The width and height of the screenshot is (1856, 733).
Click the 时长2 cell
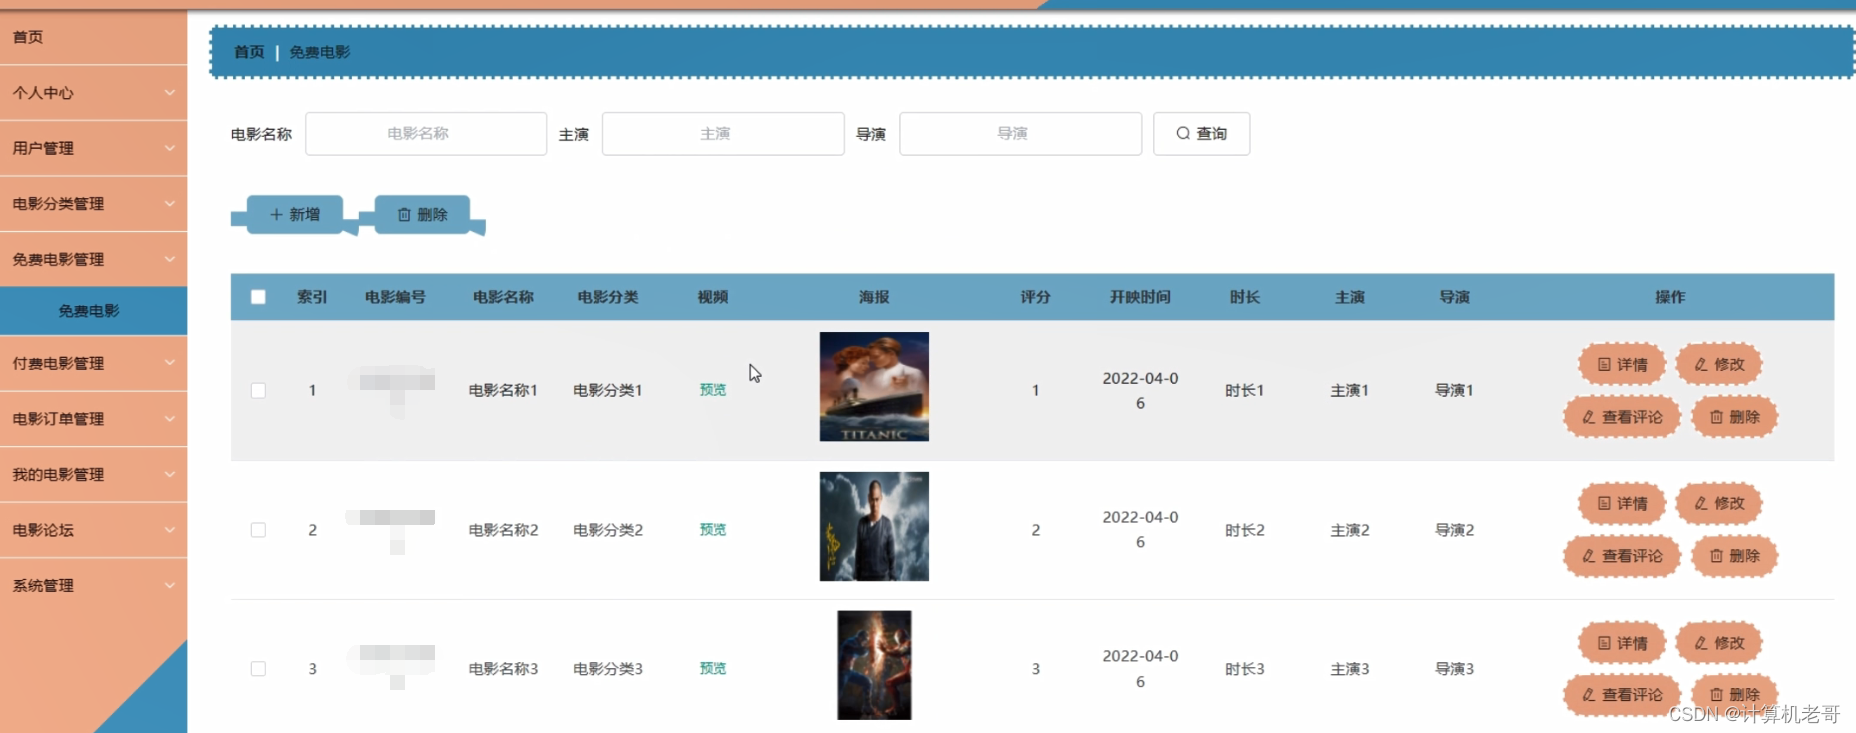[x=1245, y=530]
